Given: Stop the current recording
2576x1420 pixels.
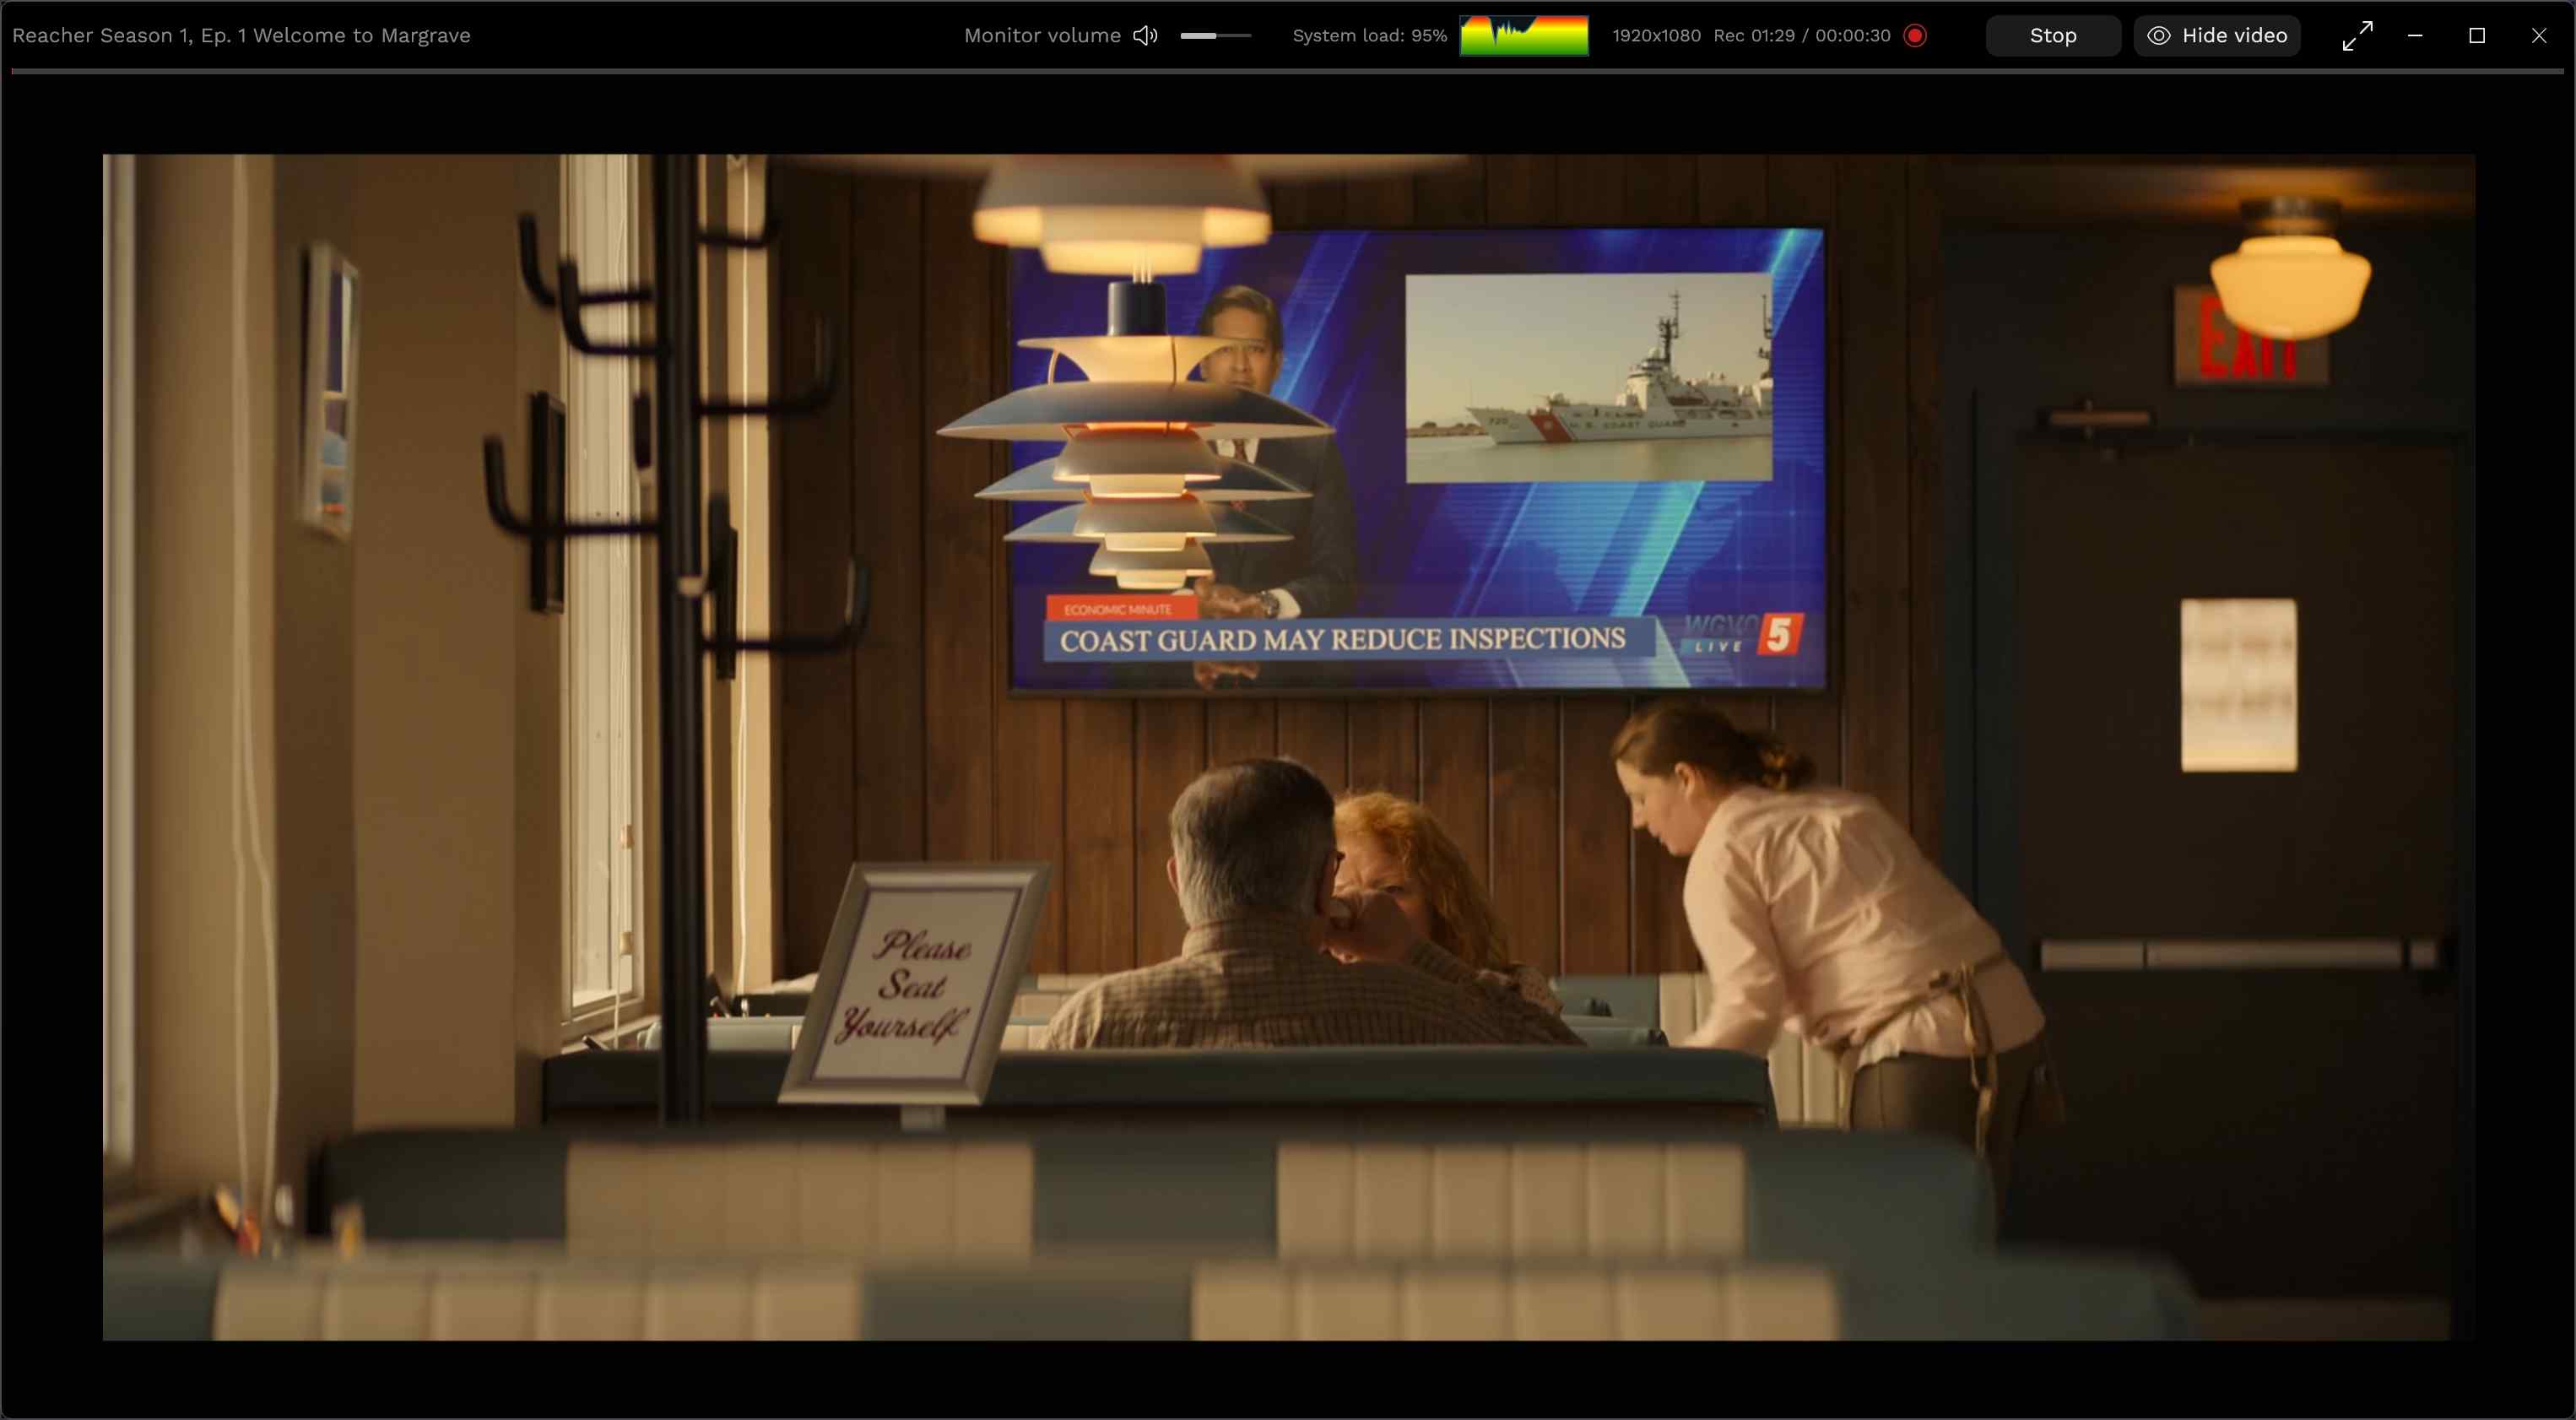Looking at the screenshot, I should point(2052,35).
